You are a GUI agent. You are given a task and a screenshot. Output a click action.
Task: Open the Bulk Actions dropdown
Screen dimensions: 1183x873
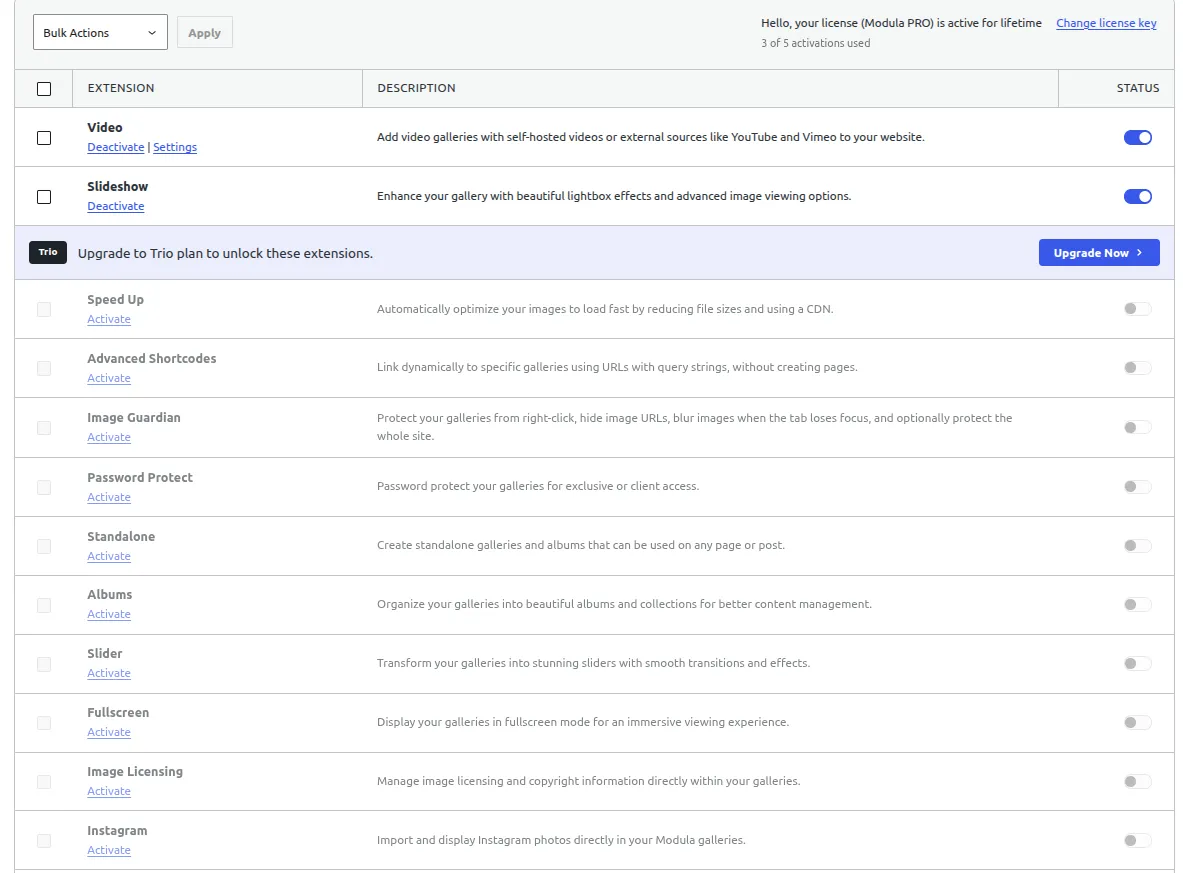click(100, 32)
